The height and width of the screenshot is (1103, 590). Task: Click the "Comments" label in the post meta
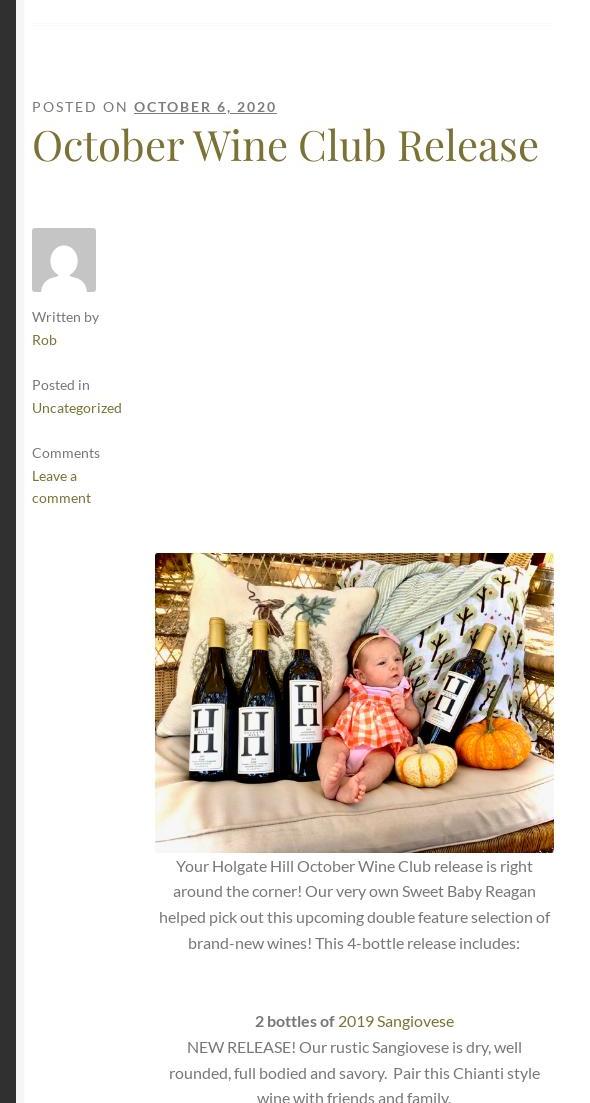pos(66,453)
